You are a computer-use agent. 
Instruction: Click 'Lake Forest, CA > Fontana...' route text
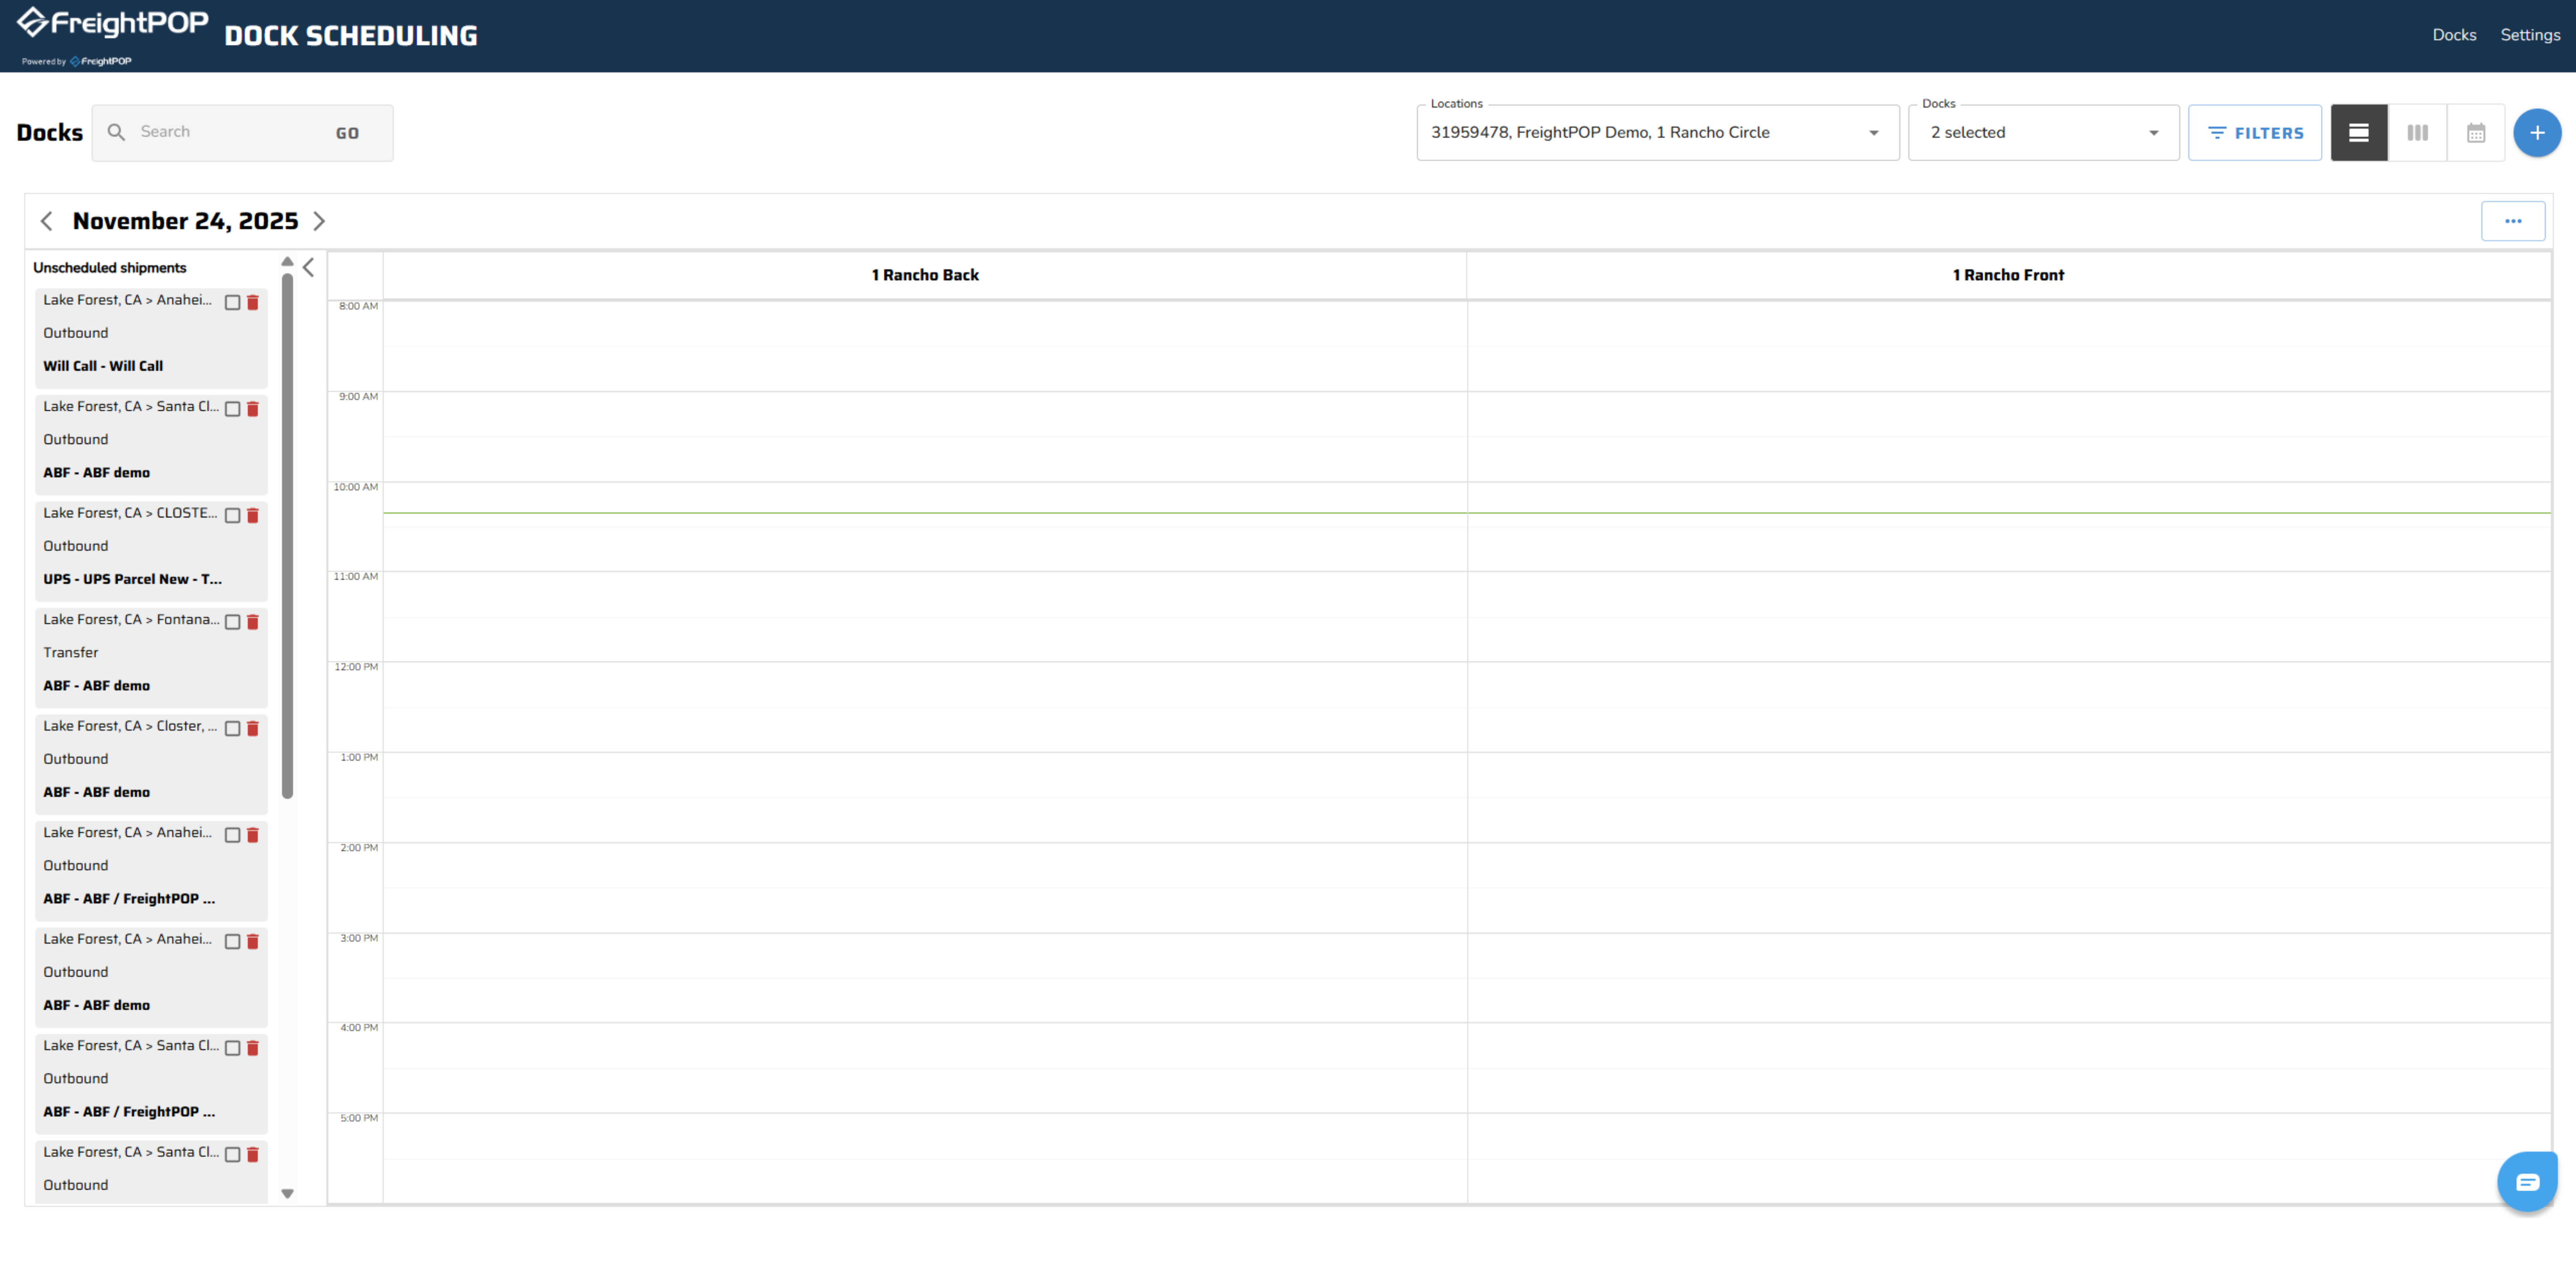coord(131,620)
